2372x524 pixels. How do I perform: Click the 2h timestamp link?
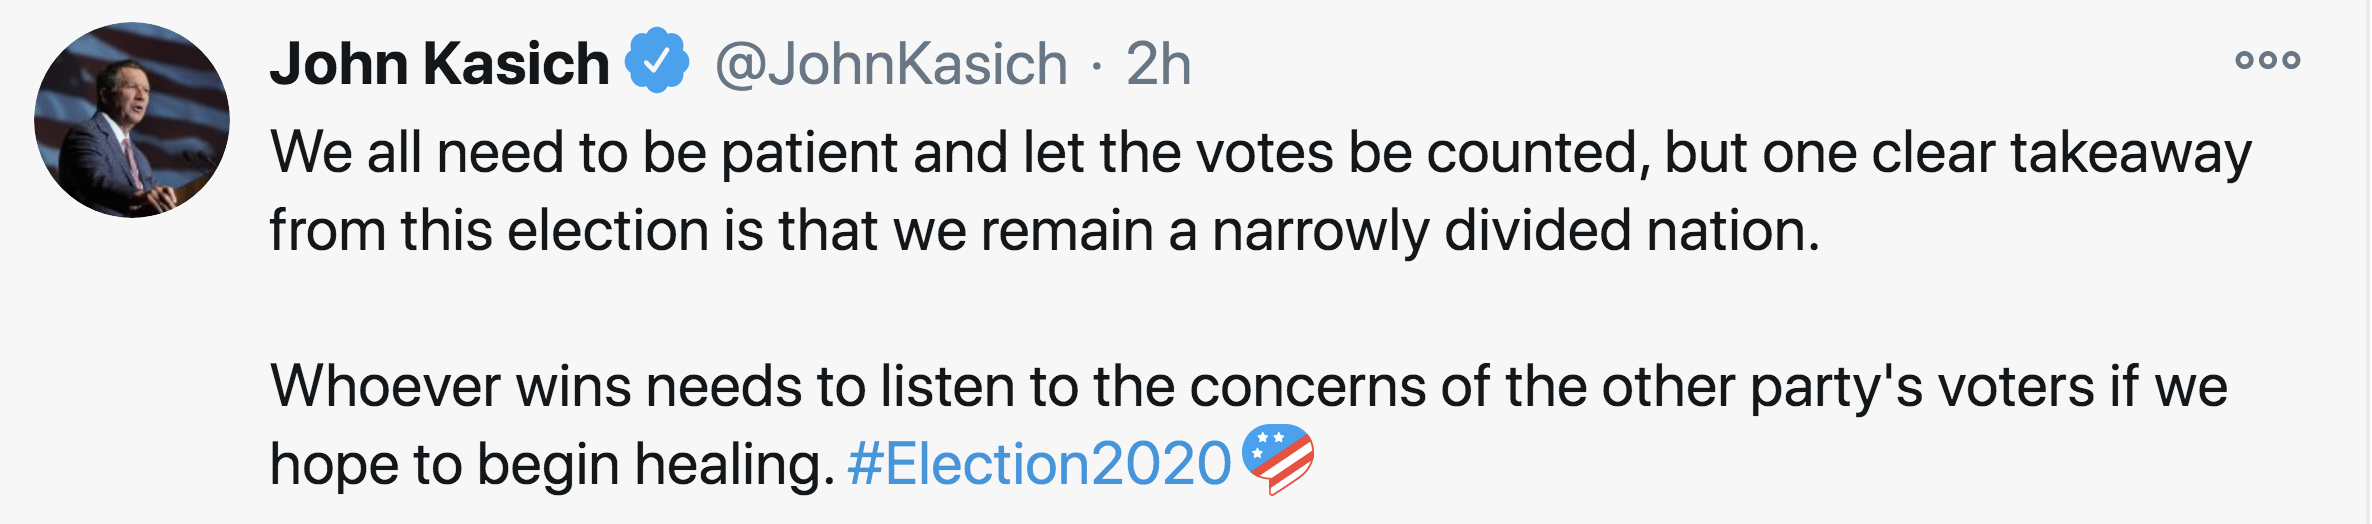(x=1158, y=64)
